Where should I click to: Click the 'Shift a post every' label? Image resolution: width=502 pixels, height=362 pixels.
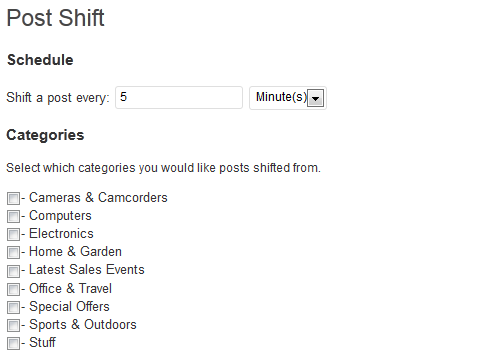58,98
